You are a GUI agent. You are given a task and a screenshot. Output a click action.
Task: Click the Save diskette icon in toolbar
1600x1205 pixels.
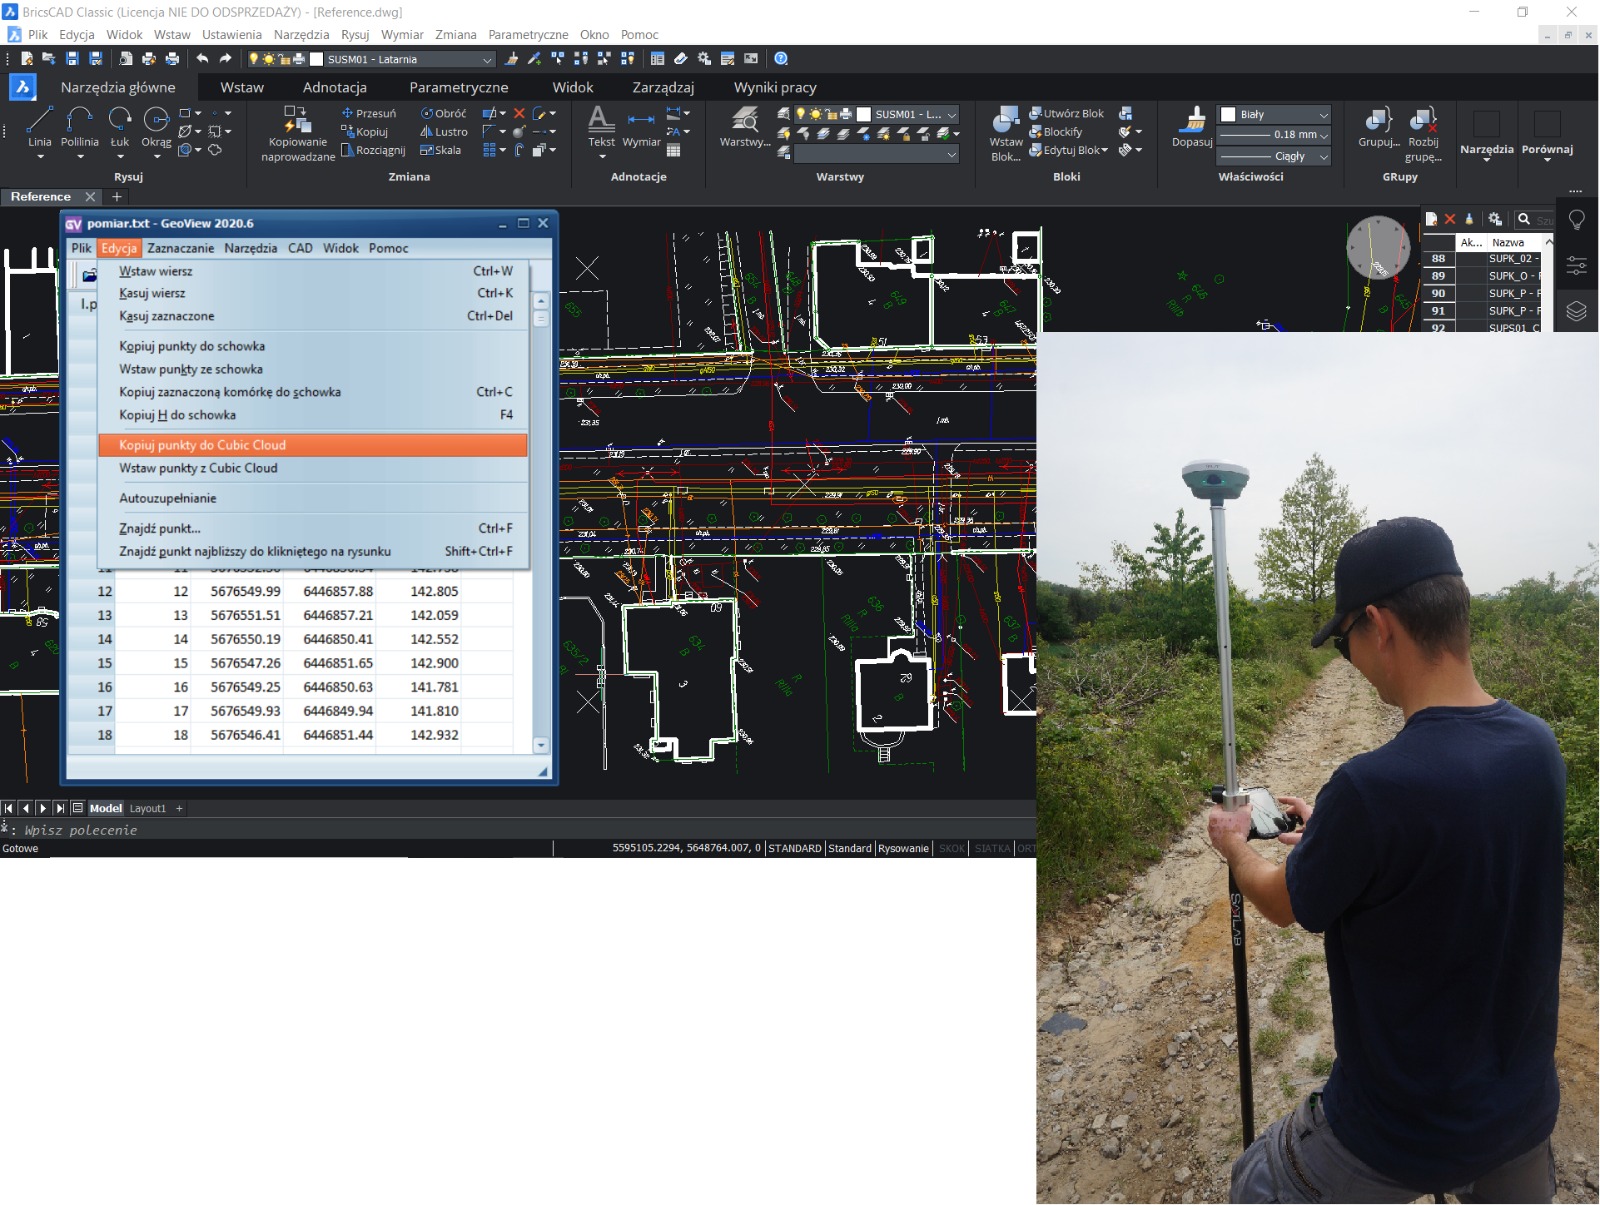click(x=72, y=59)
